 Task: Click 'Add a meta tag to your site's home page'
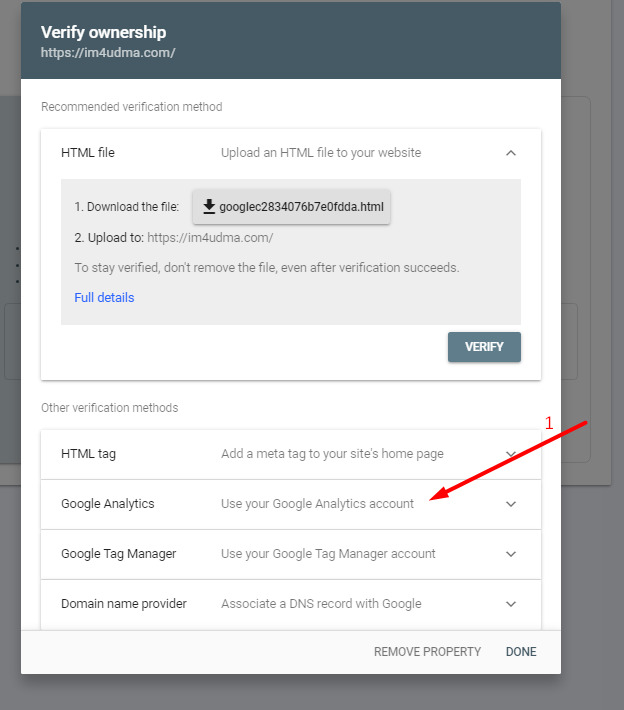(x=332, y=454)
